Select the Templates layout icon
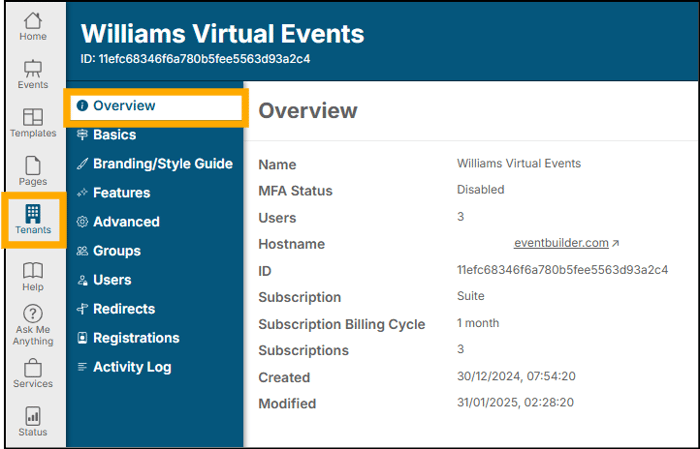The height and width of the screenshot is (449, 700). click(33, 117)
